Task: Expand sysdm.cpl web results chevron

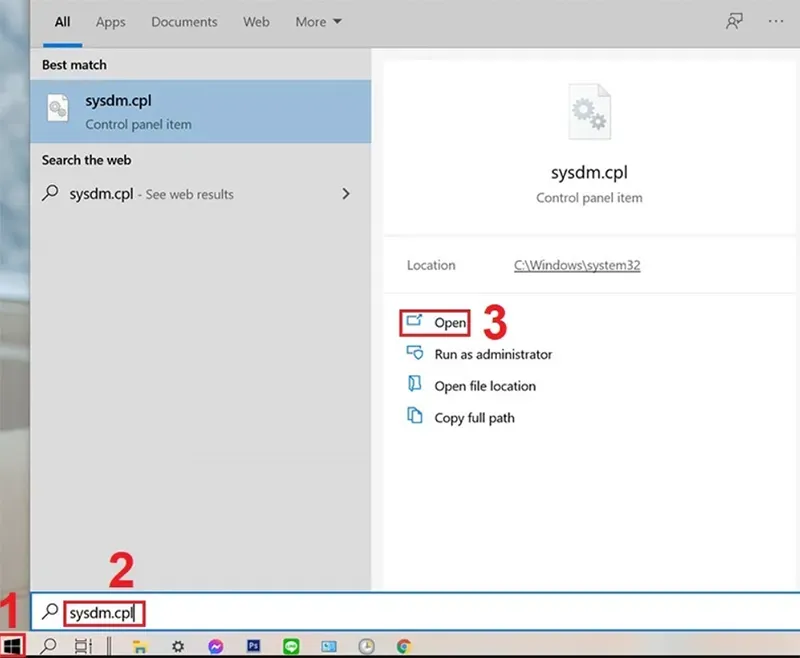Action: [346, 194]
